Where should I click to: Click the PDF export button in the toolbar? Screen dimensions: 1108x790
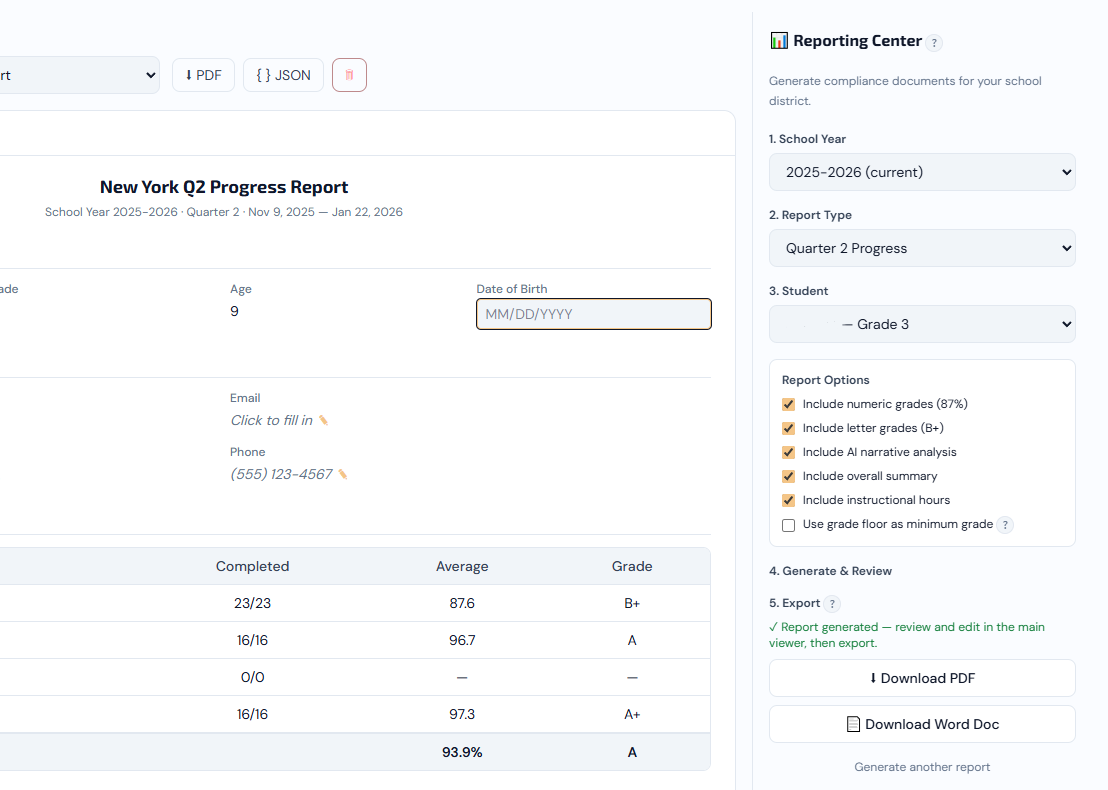coord(203,74)
